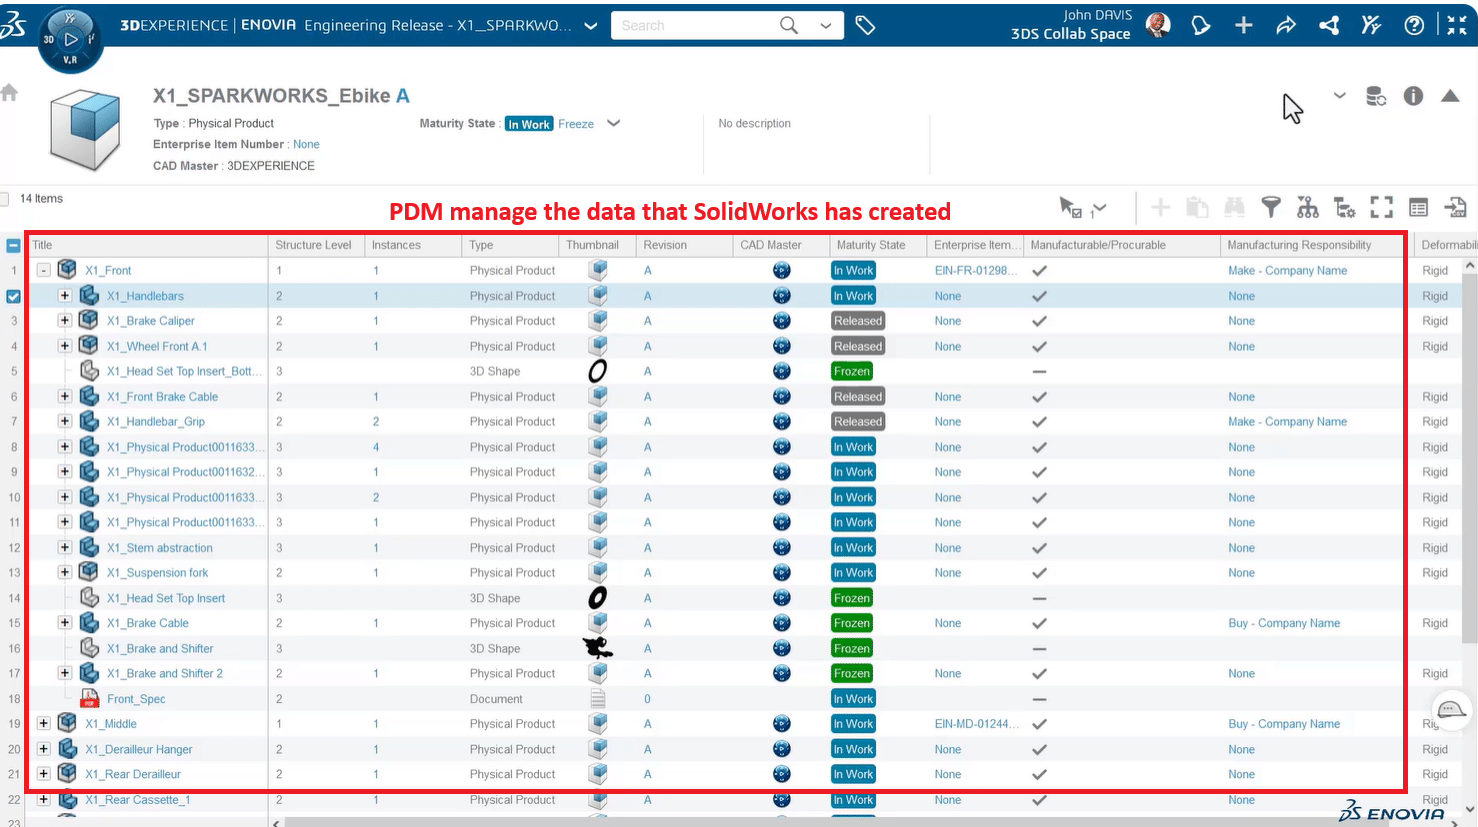
Task: Open the search options dropdown arrow
Action: [x=826, y=26]
